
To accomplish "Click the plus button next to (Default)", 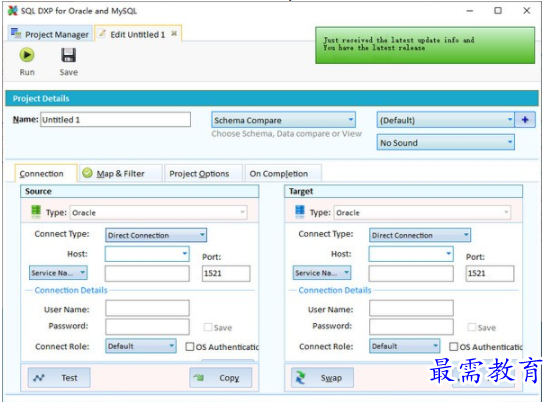I will click(x=525, y=120).
